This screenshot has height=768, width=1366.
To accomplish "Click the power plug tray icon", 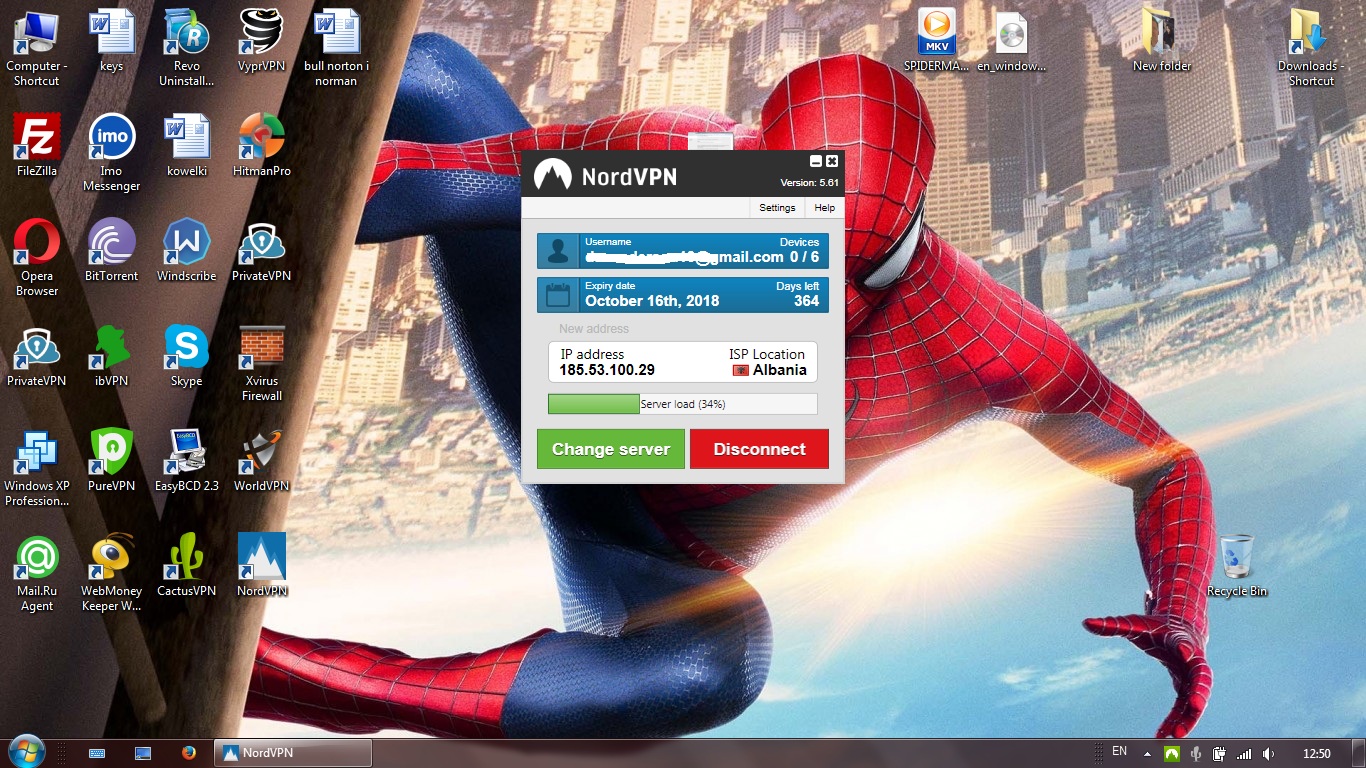I will pos(1220,753).
